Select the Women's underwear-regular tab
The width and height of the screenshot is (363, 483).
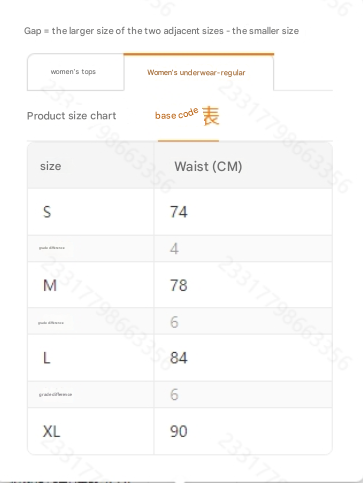199,72
